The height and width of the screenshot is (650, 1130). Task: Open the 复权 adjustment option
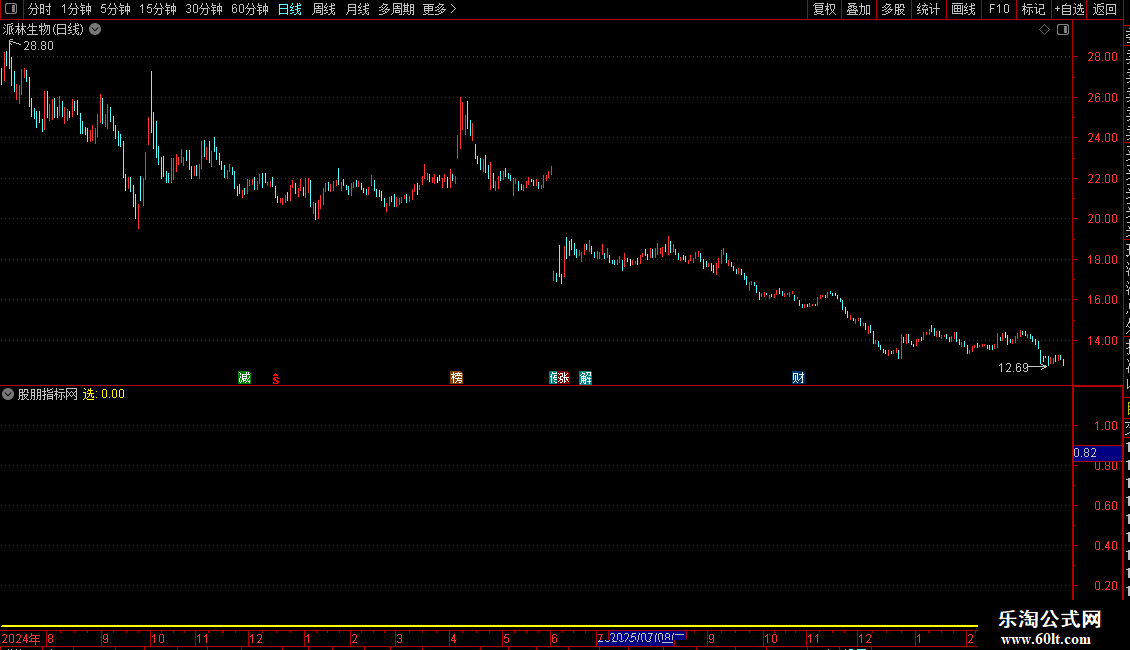824,9
